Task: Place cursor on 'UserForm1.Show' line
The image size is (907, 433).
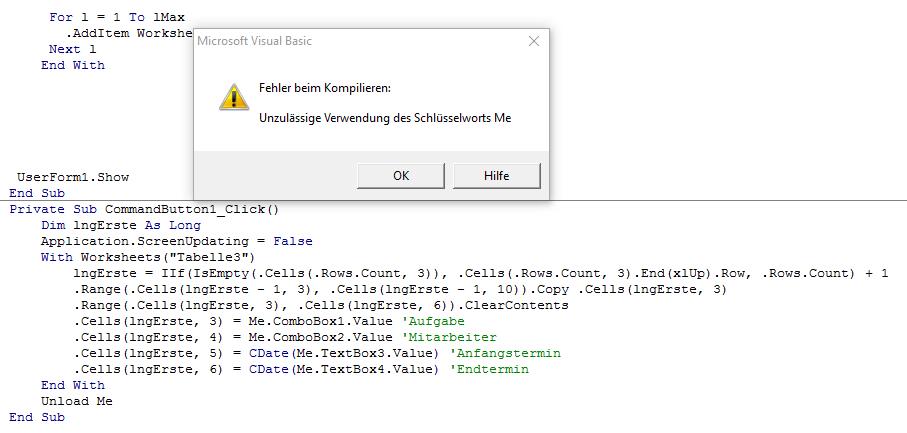Action: pyautogui.click(x=73, y=177)
